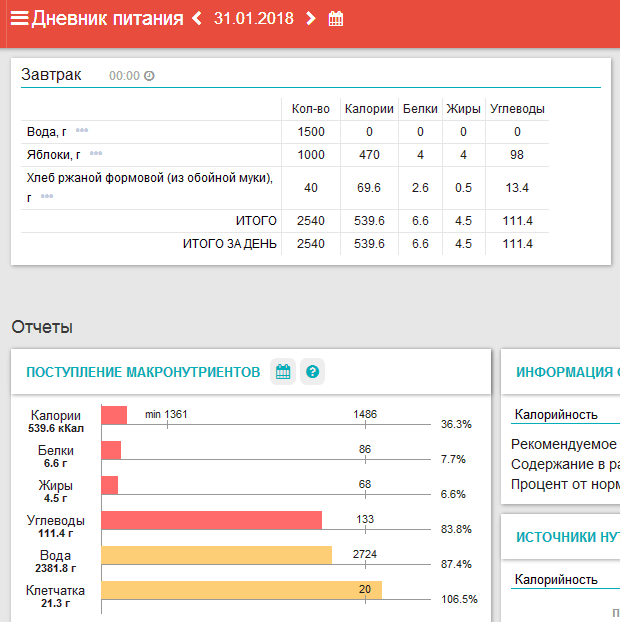
Task: Click the Дневник питания title
Action: pyautogui.click(x=107, y=19)
